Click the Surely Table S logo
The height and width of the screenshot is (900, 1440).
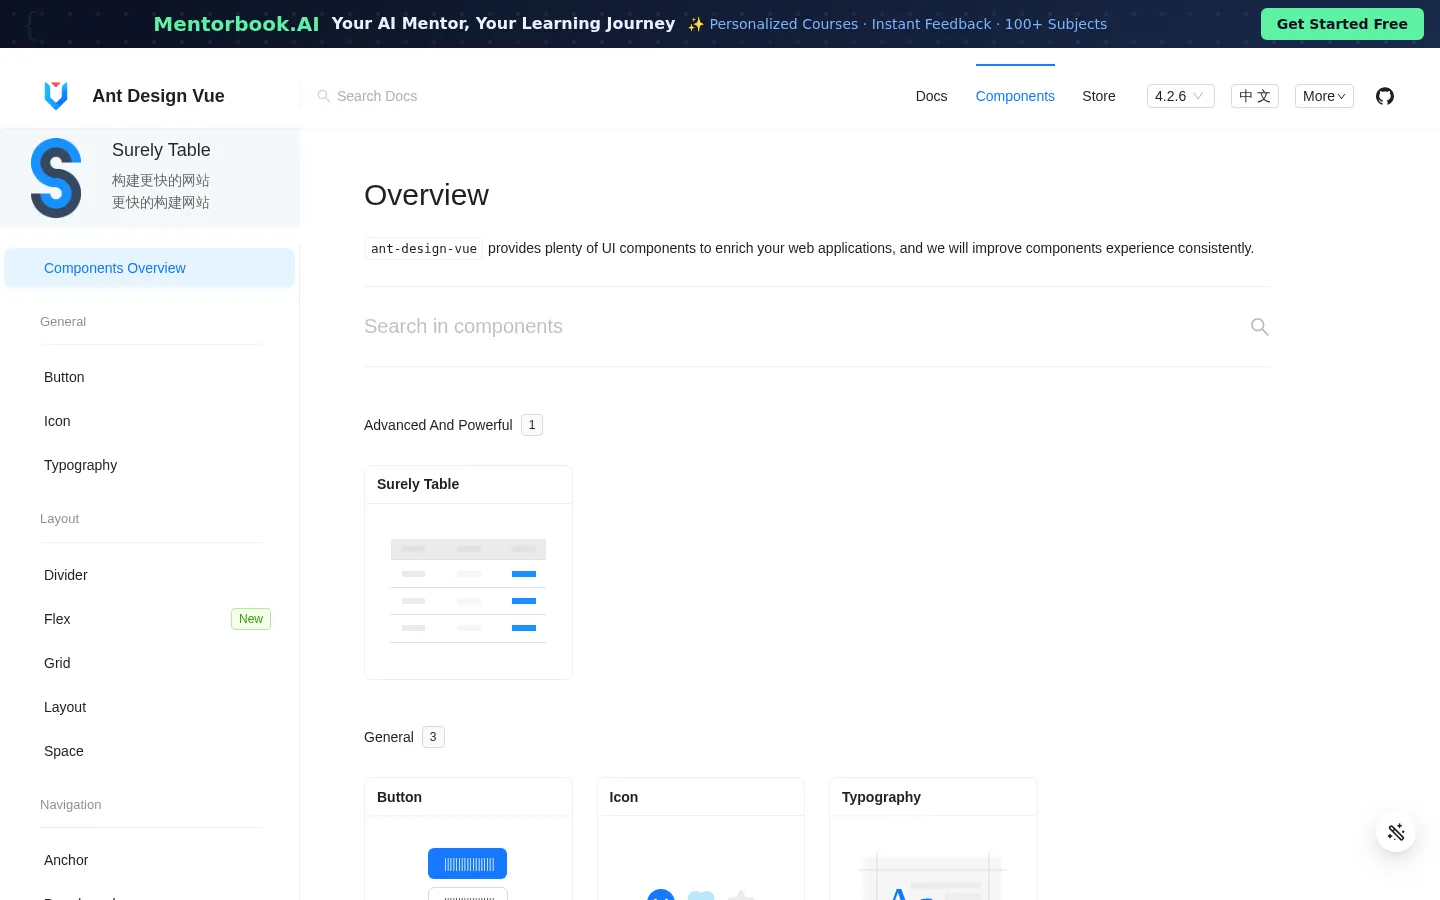tap(56, 178)
